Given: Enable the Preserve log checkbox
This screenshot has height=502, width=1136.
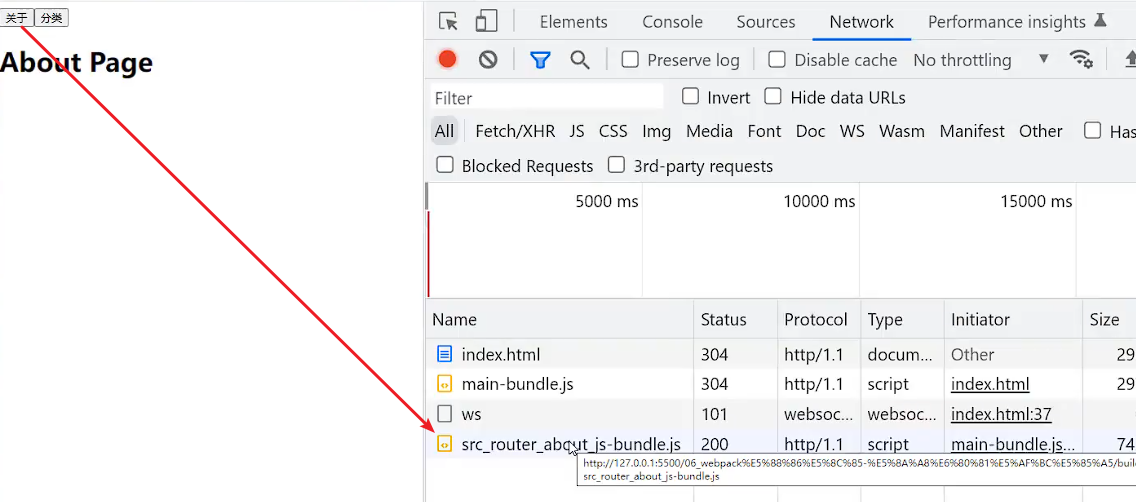Looking at the screenshot, I should point(630,60).
